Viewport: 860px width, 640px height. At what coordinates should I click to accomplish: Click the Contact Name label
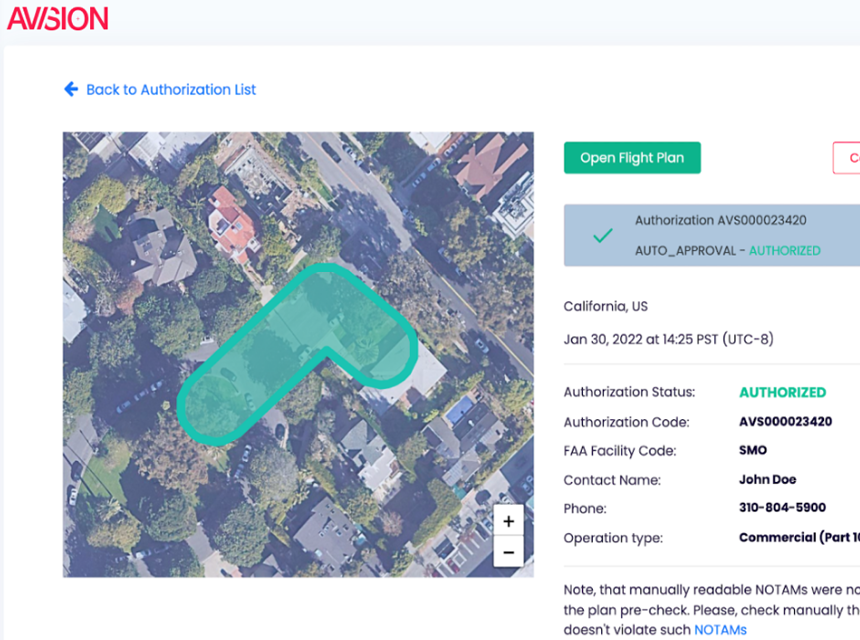click(612, 480)
